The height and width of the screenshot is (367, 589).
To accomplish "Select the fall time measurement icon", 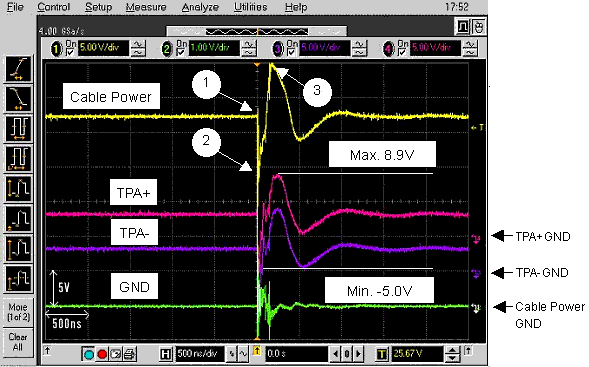I will click(19, 98).
